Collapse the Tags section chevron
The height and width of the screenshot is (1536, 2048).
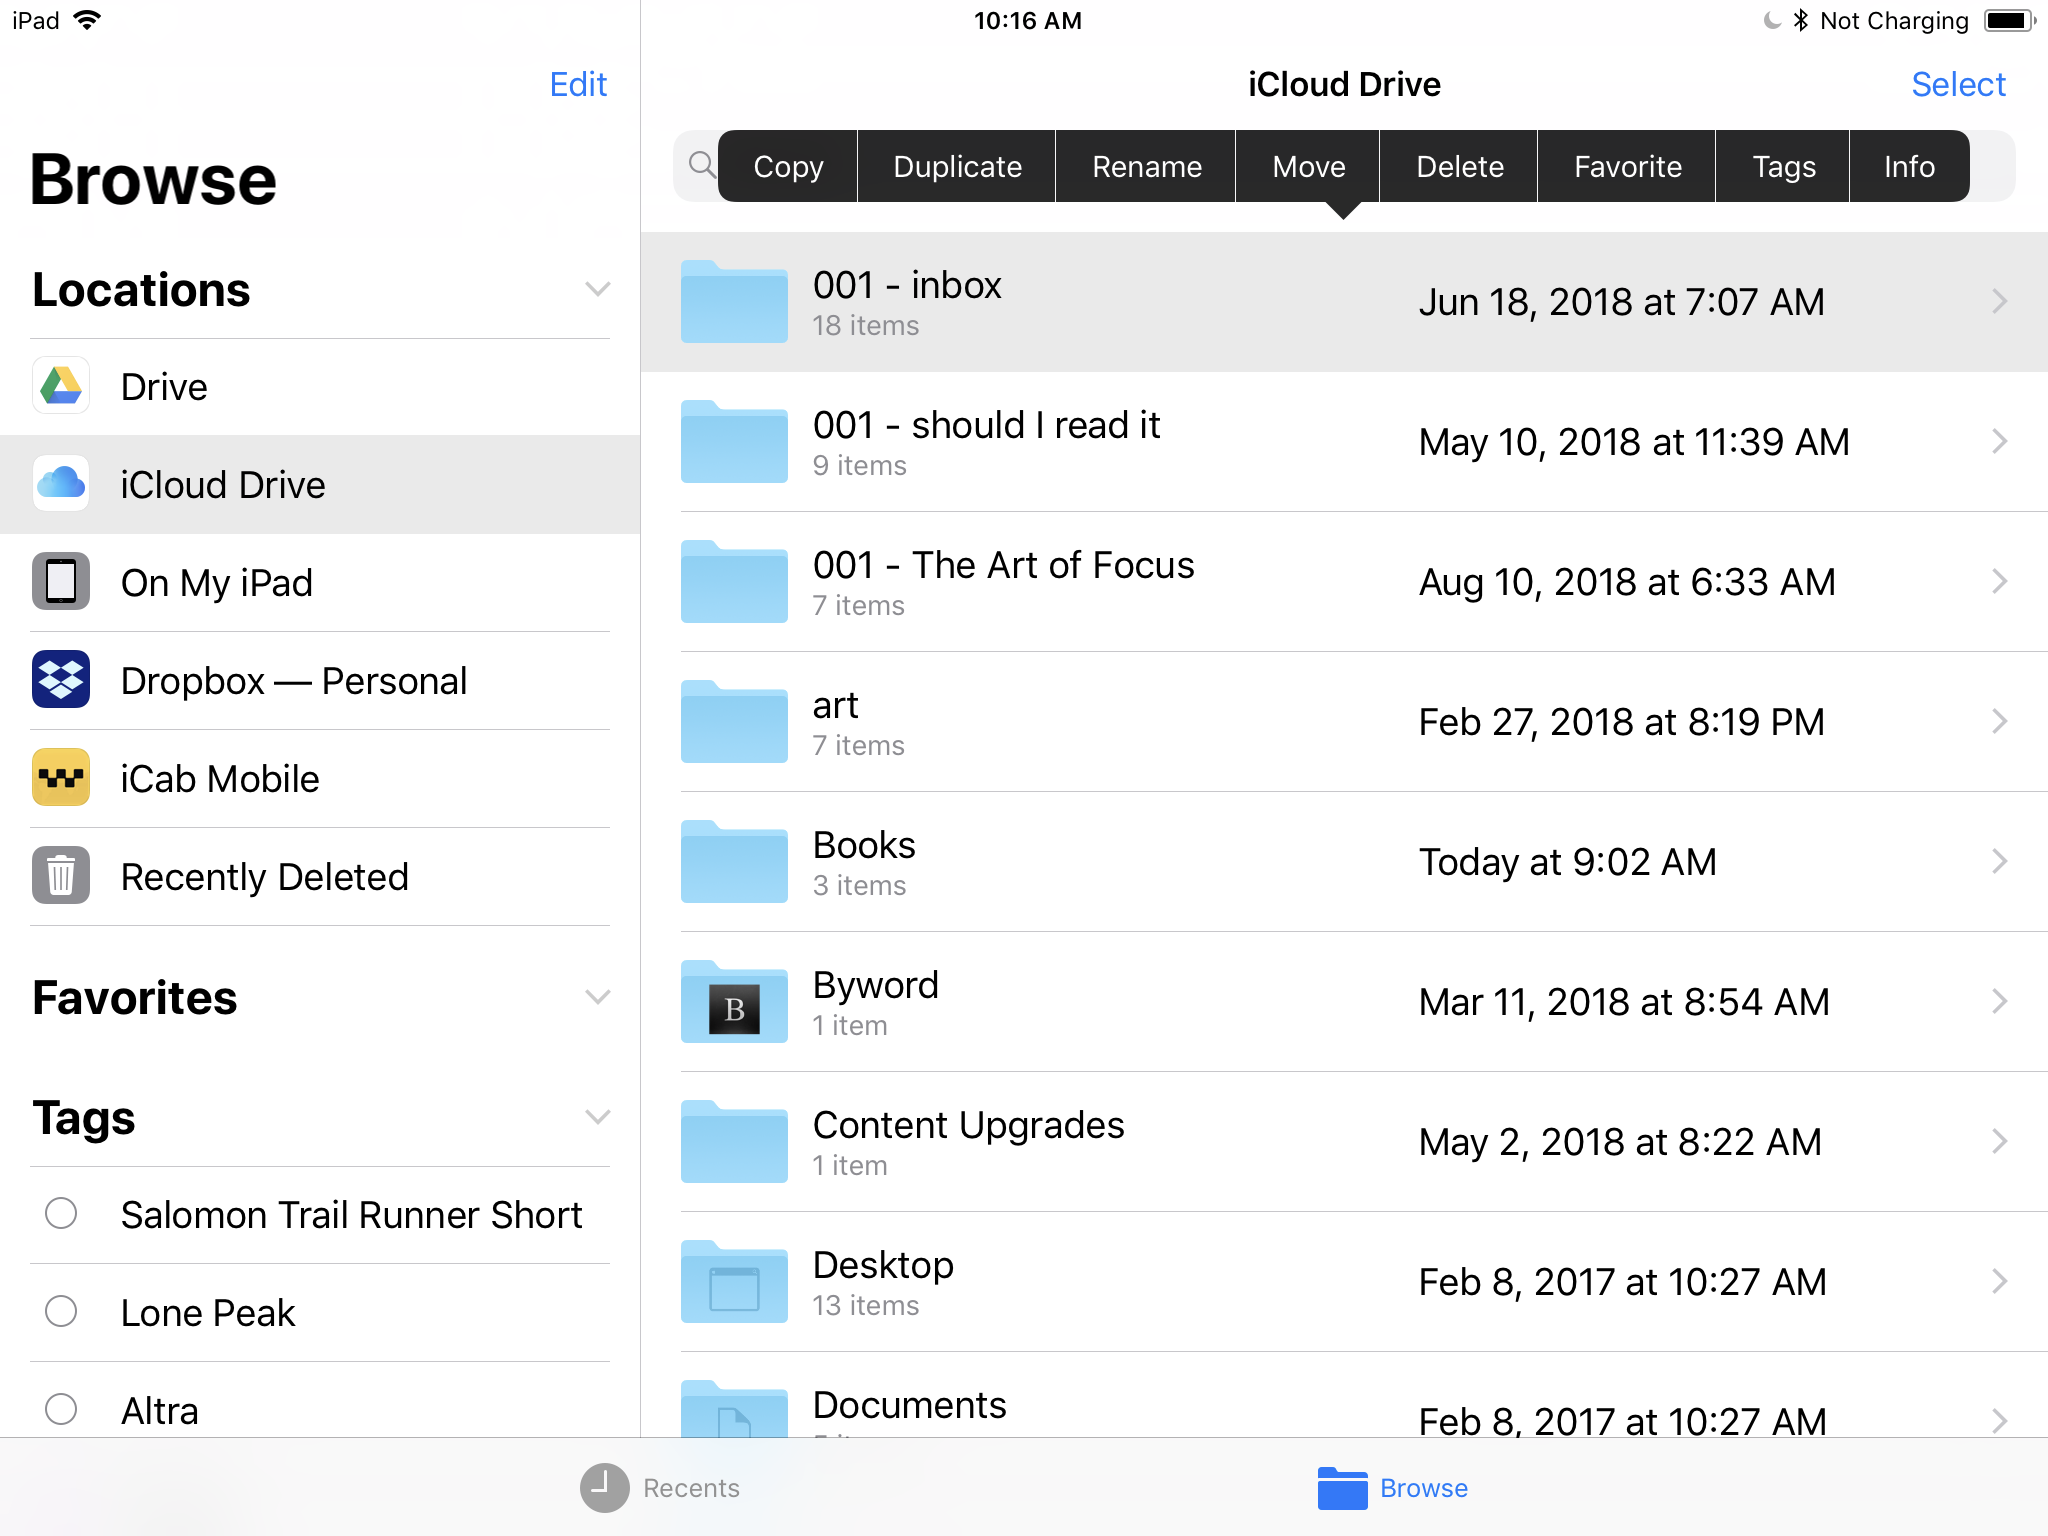click(597, 1118)
